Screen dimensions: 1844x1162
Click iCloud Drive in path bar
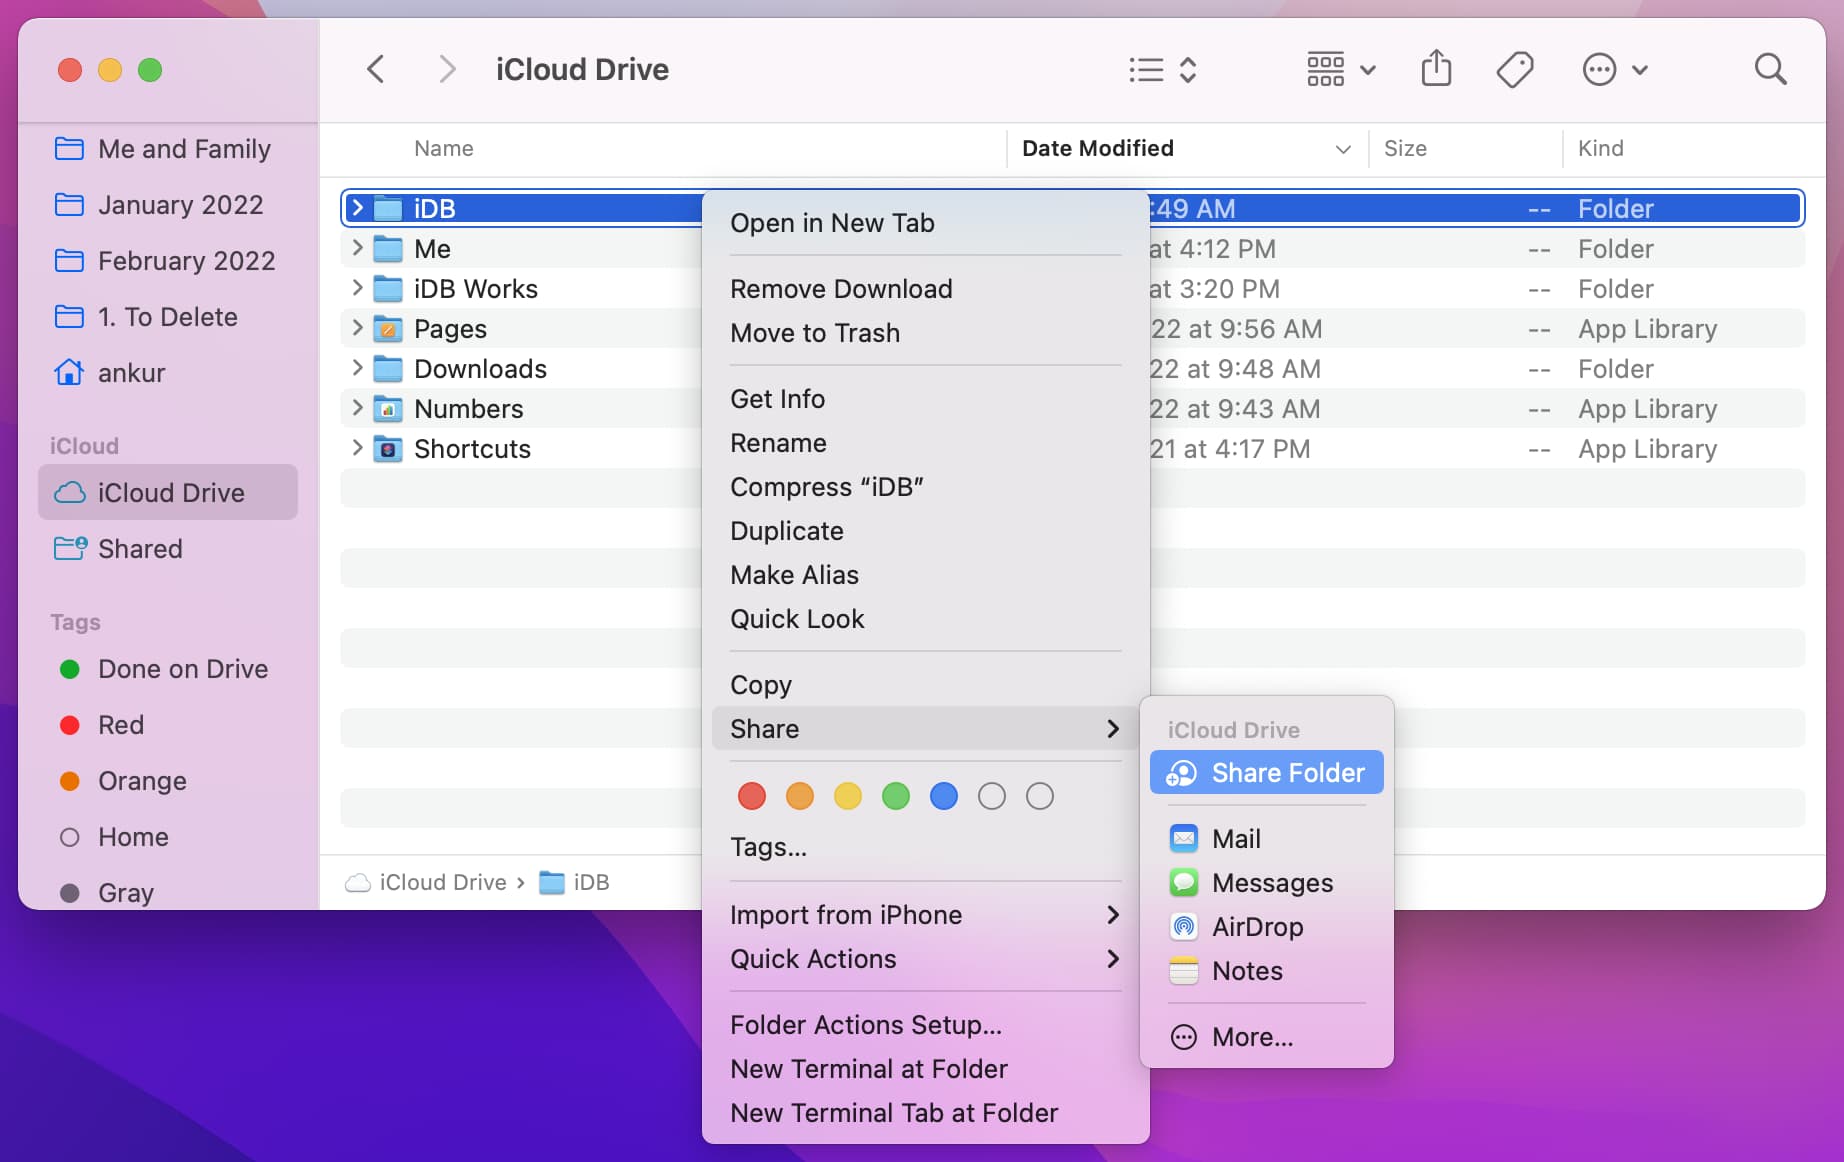pos(426,882)
